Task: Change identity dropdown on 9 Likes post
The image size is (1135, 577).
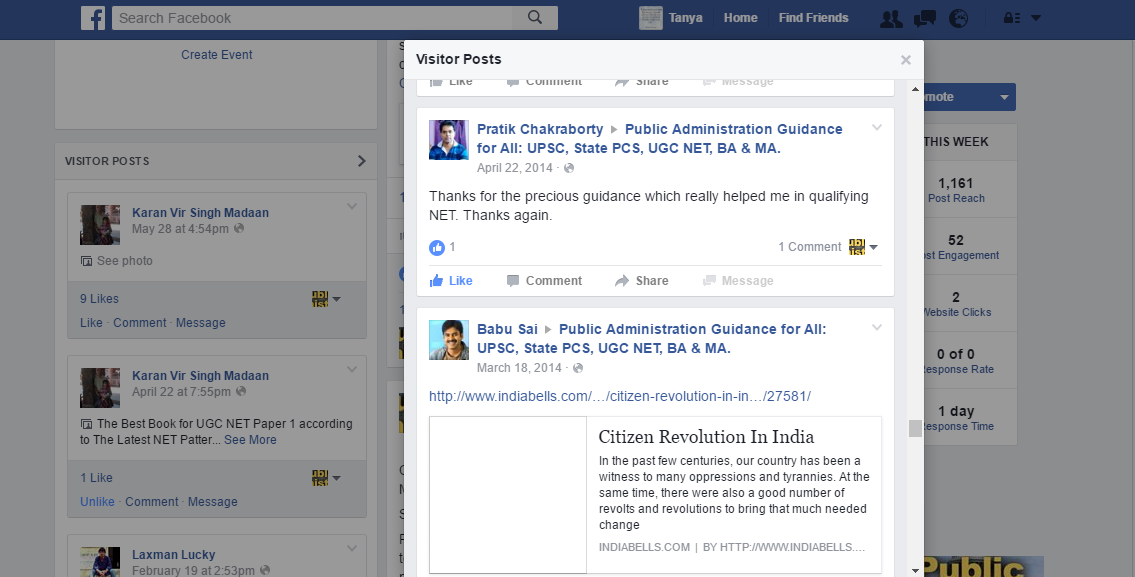Action: (326, 299)
